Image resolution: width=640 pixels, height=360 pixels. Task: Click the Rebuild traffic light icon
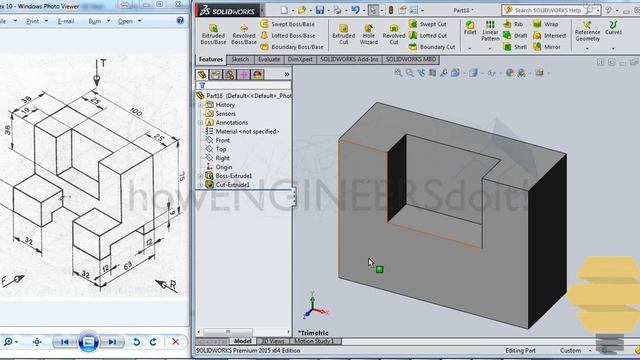(x=391, y=10)
